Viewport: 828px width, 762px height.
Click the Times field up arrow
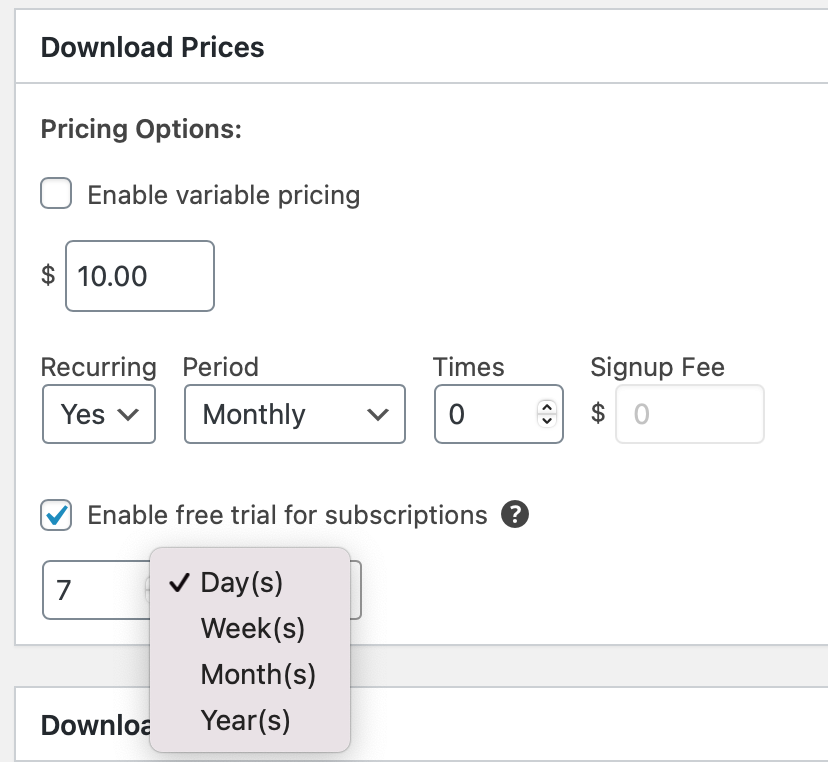547,407
